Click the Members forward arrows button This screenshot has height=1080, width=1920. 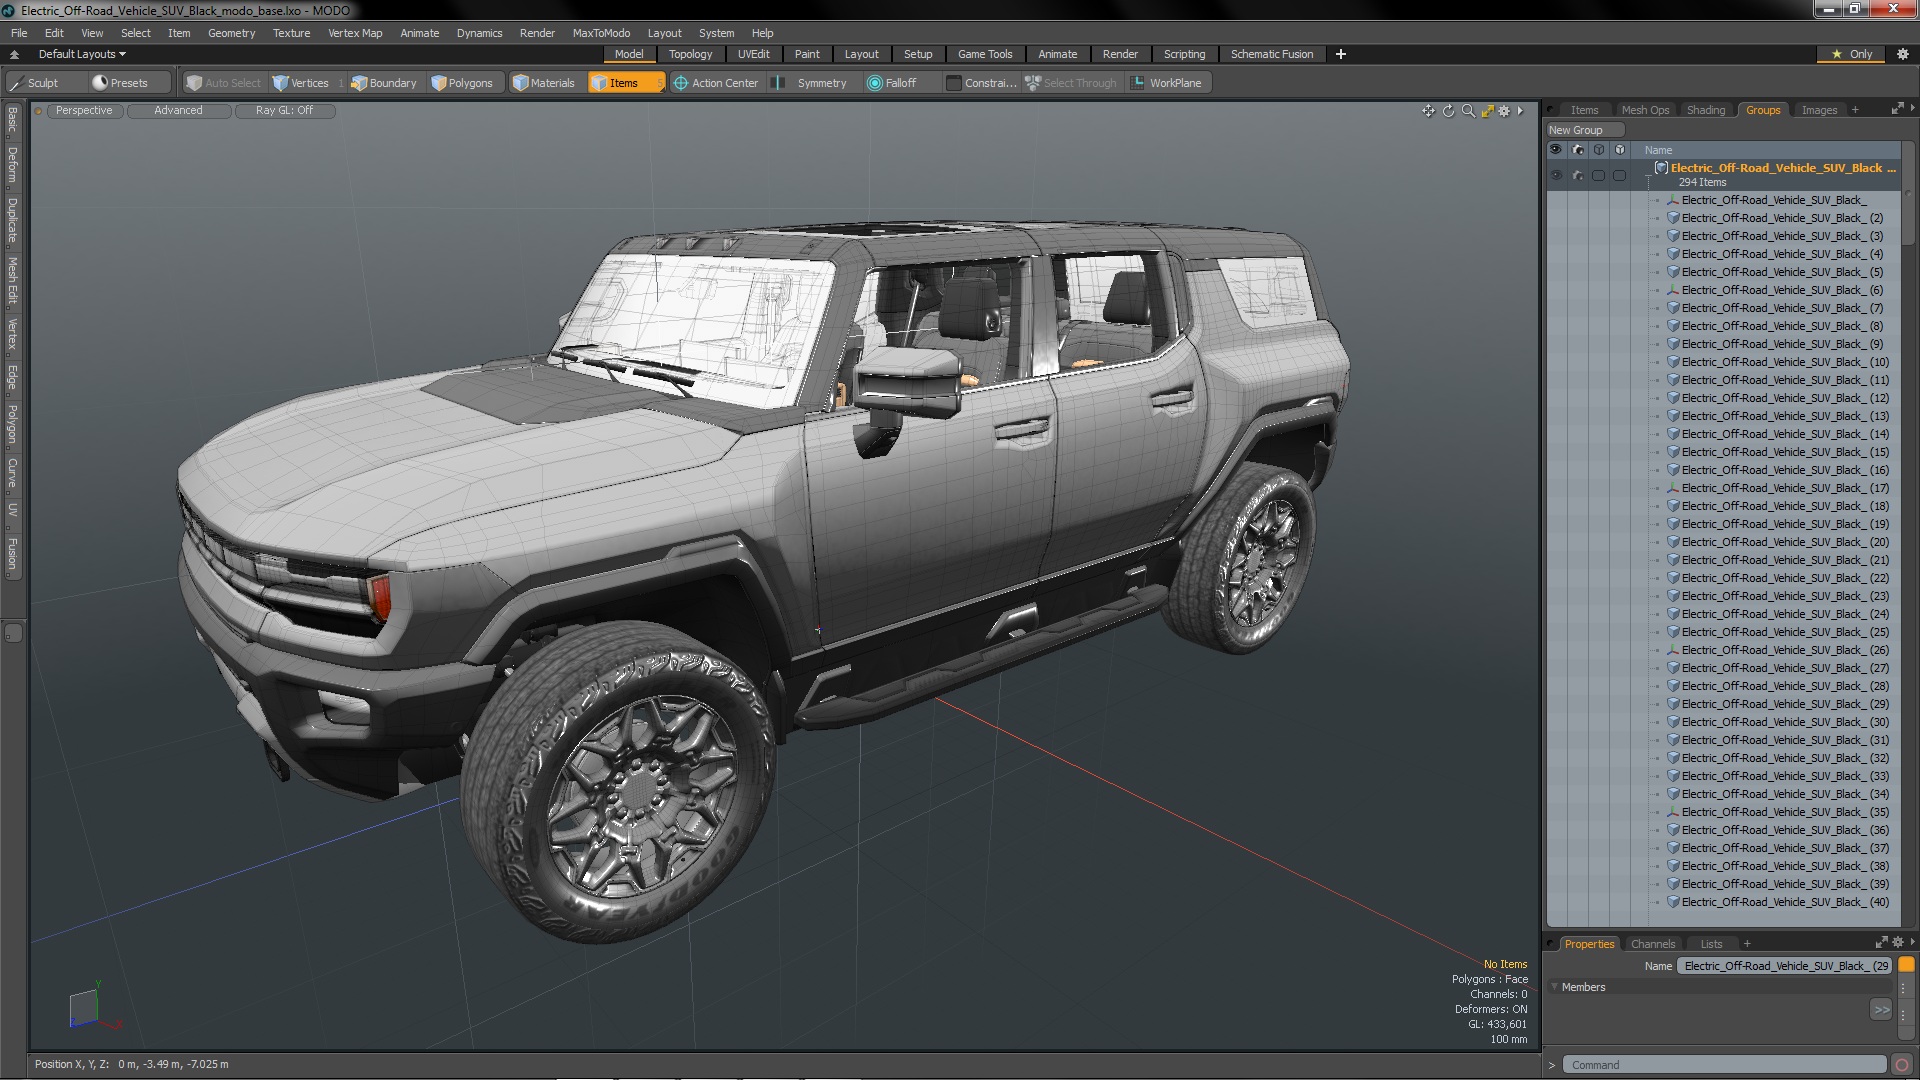pyautogui.click(x=1881, y=1010)
